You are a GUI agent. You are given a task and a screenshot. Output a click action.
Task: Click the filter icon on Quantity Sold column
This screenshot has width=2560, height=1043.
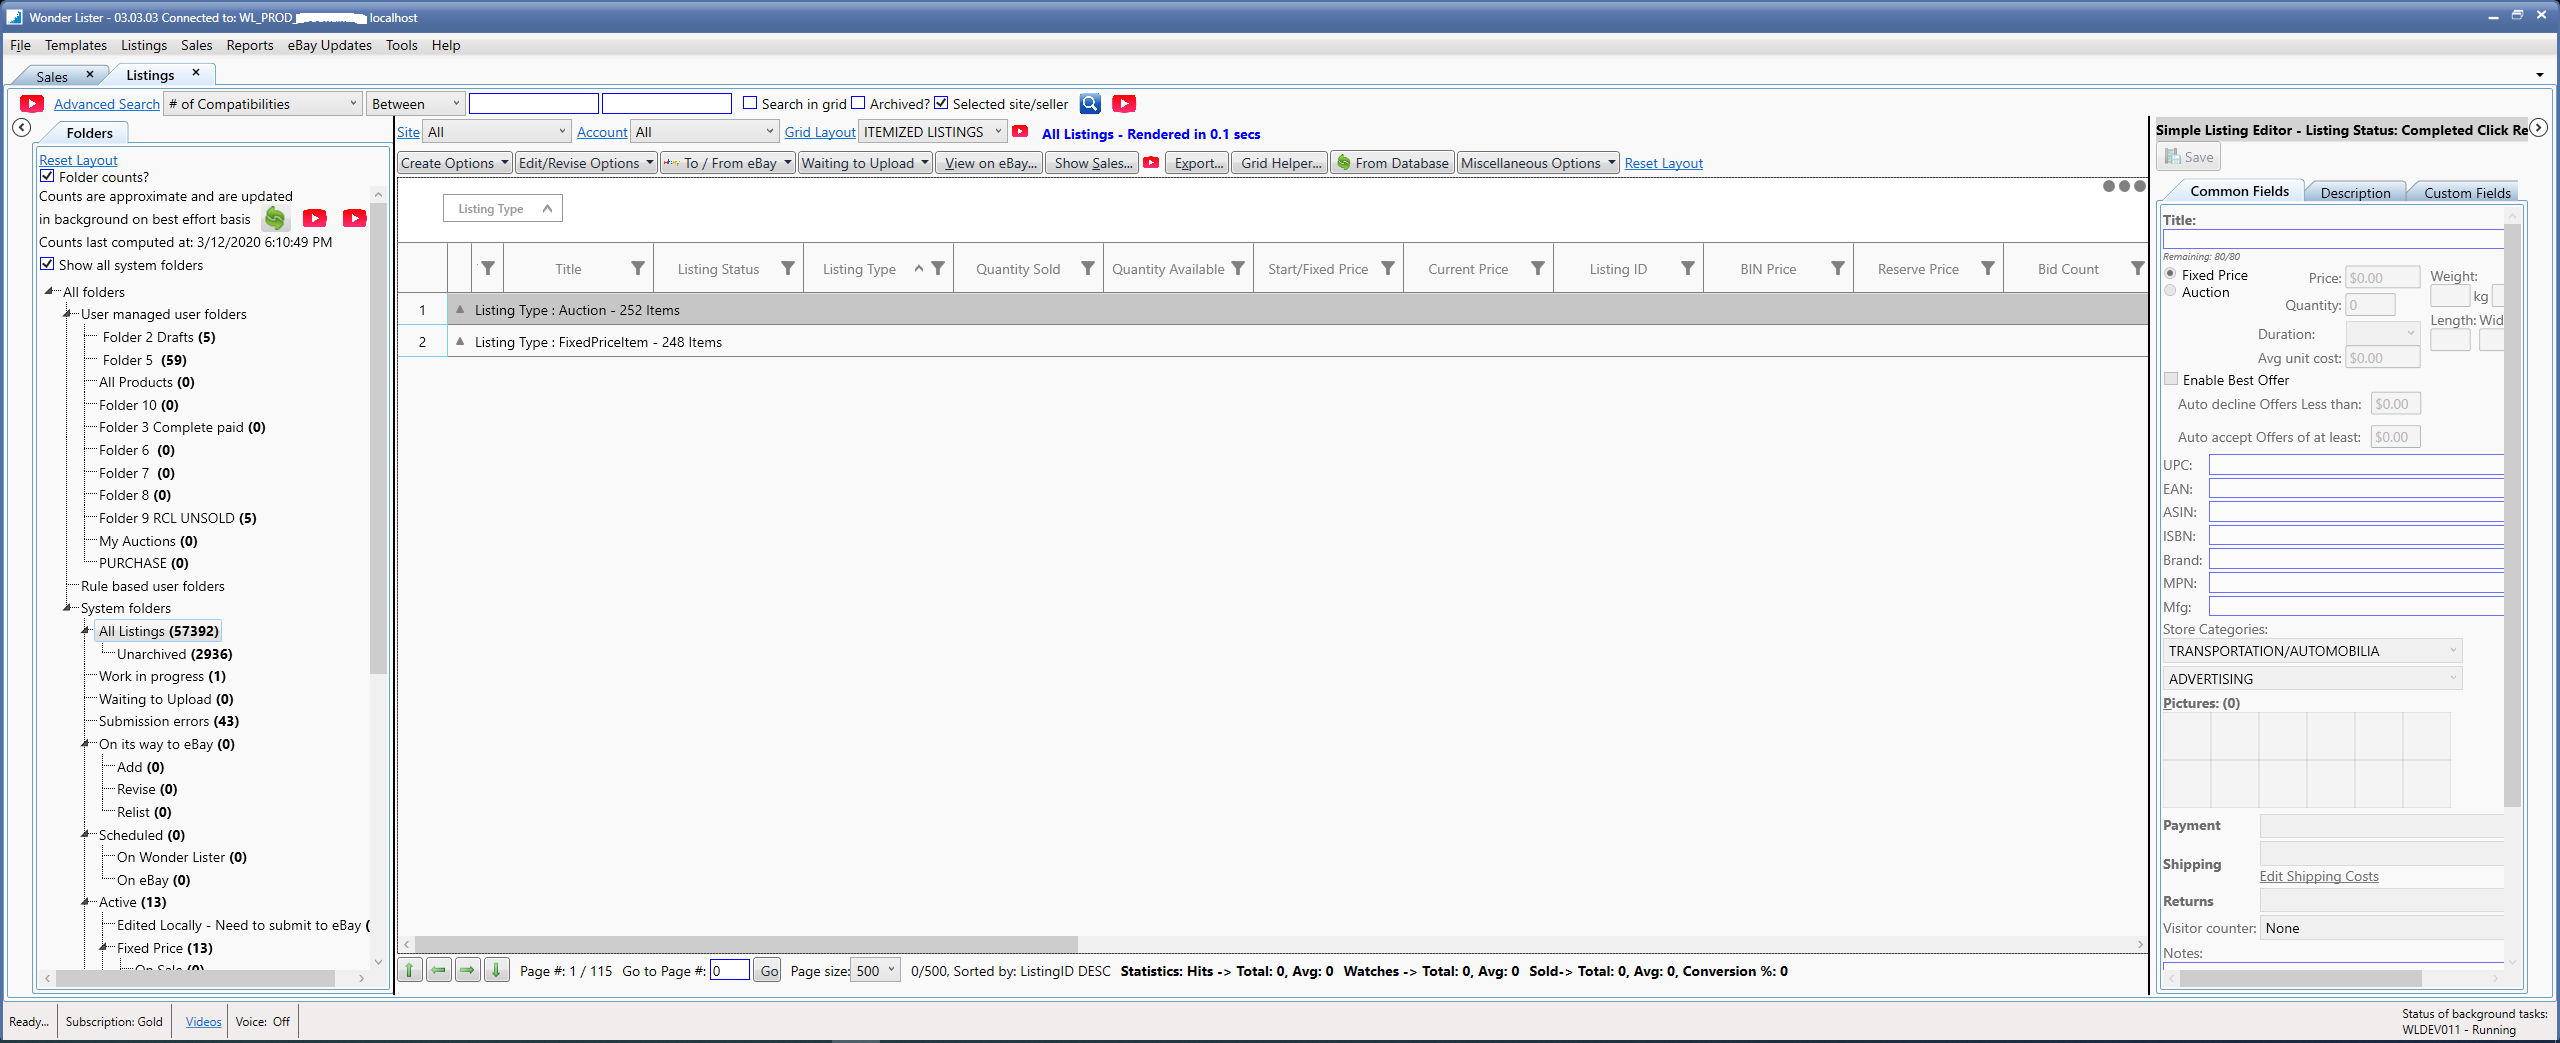[1088, 268]
